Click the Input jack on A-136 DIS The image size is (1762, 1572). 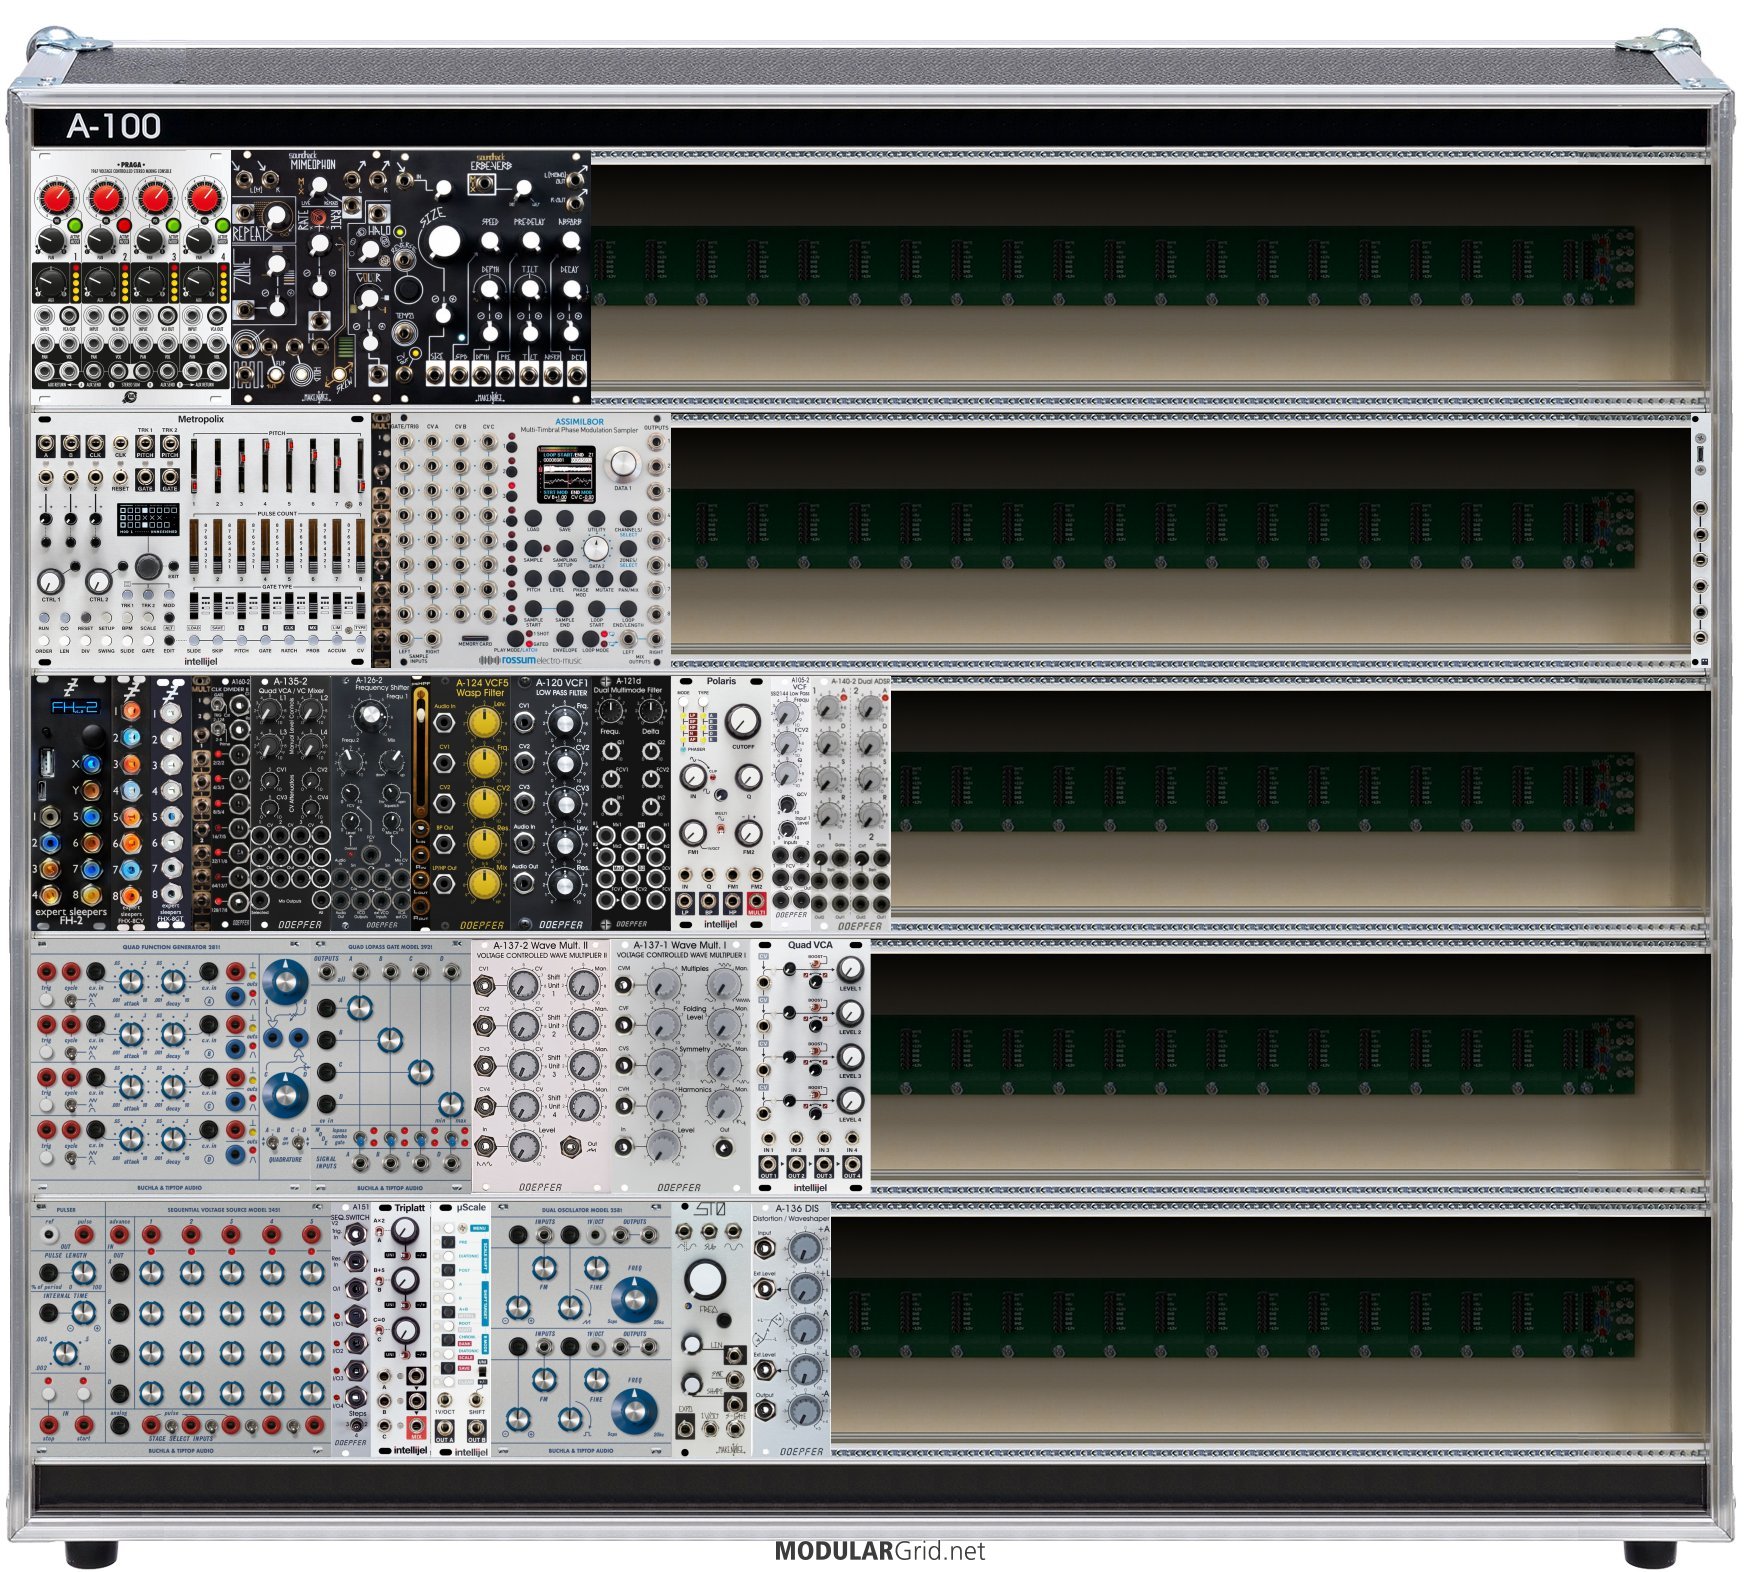[765, 1248]
